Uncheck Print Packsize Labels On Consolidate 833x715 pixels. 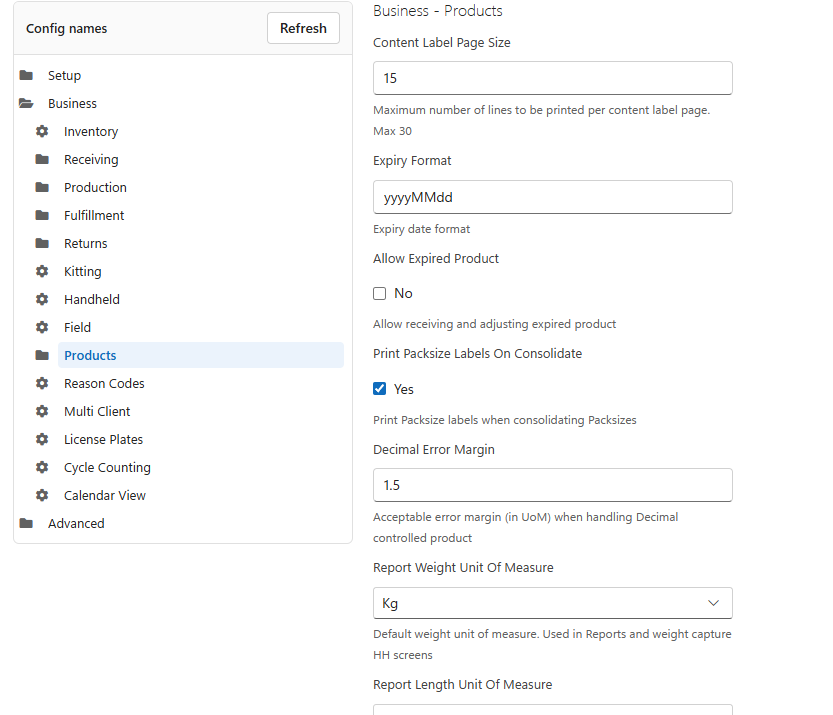tap(379, 389)
